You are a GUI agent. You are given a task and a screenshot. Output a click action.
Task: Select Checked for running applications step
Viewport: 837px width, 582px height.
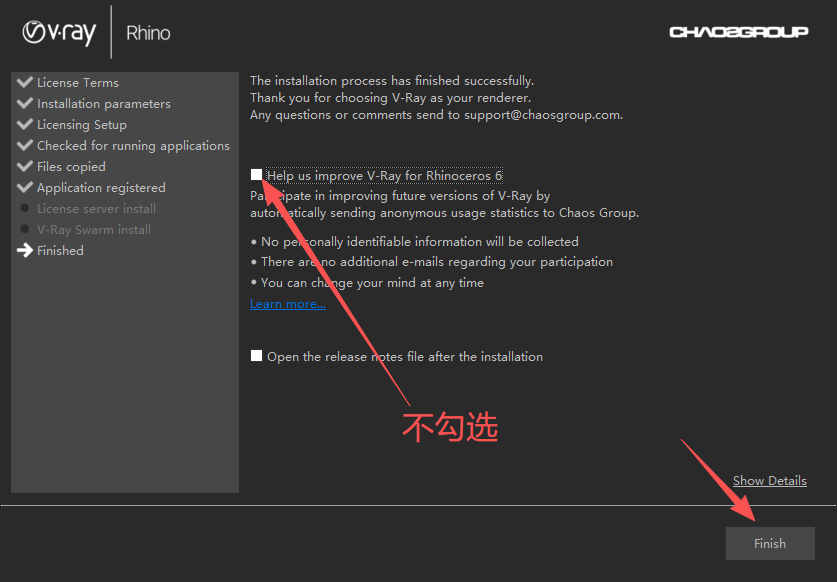click(x=133, y=146)
